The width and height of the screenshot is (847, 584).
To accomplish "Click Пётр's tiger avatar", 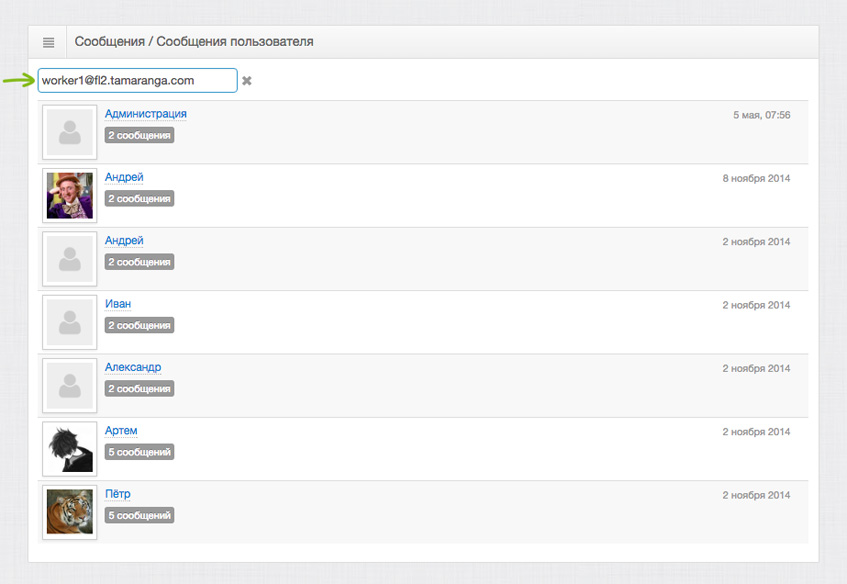I will pyautogui.click(x=70, y=512).
